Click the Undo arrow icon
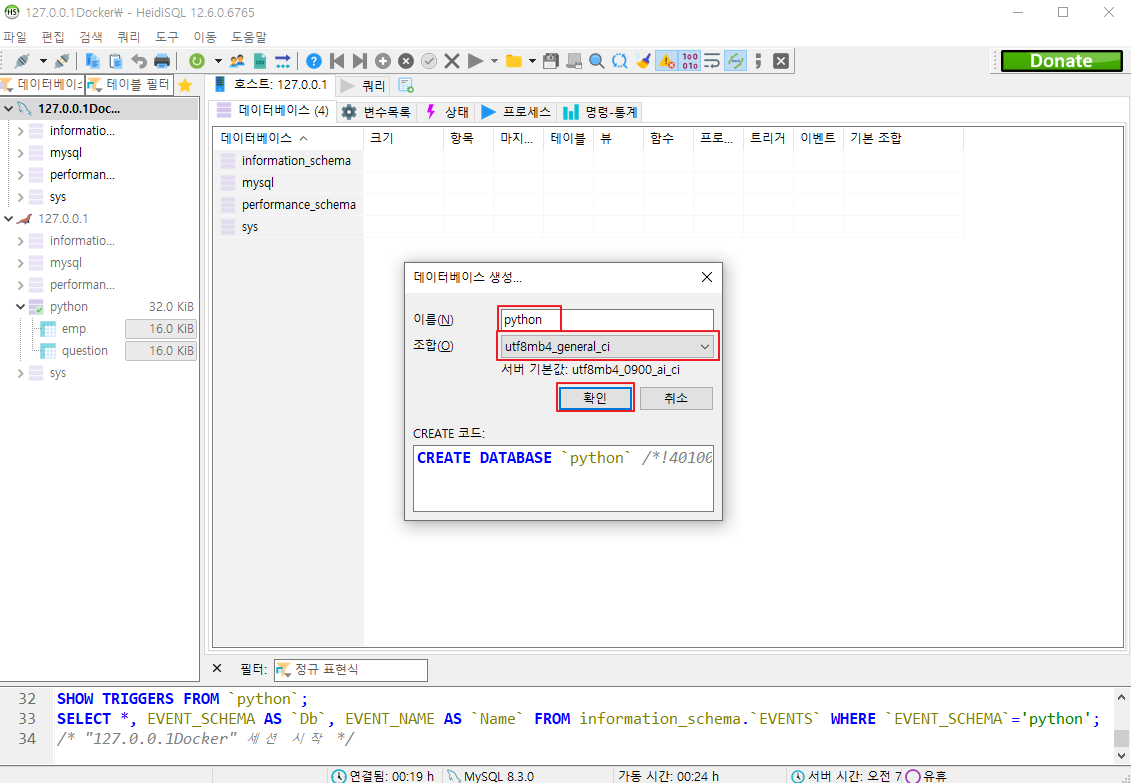 coord(138,61)
